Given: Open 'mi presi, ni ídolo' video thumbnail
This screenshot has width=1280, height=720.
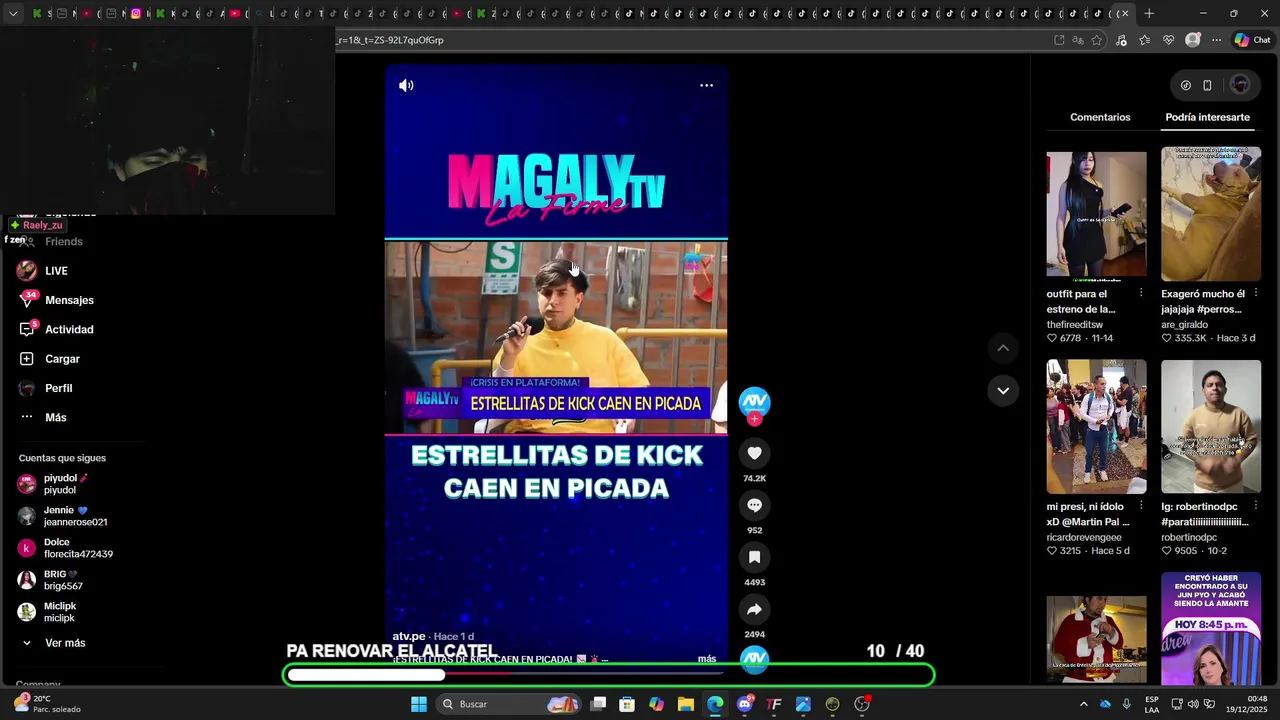Looking at the screenshot, I should tap(1096, 426).
